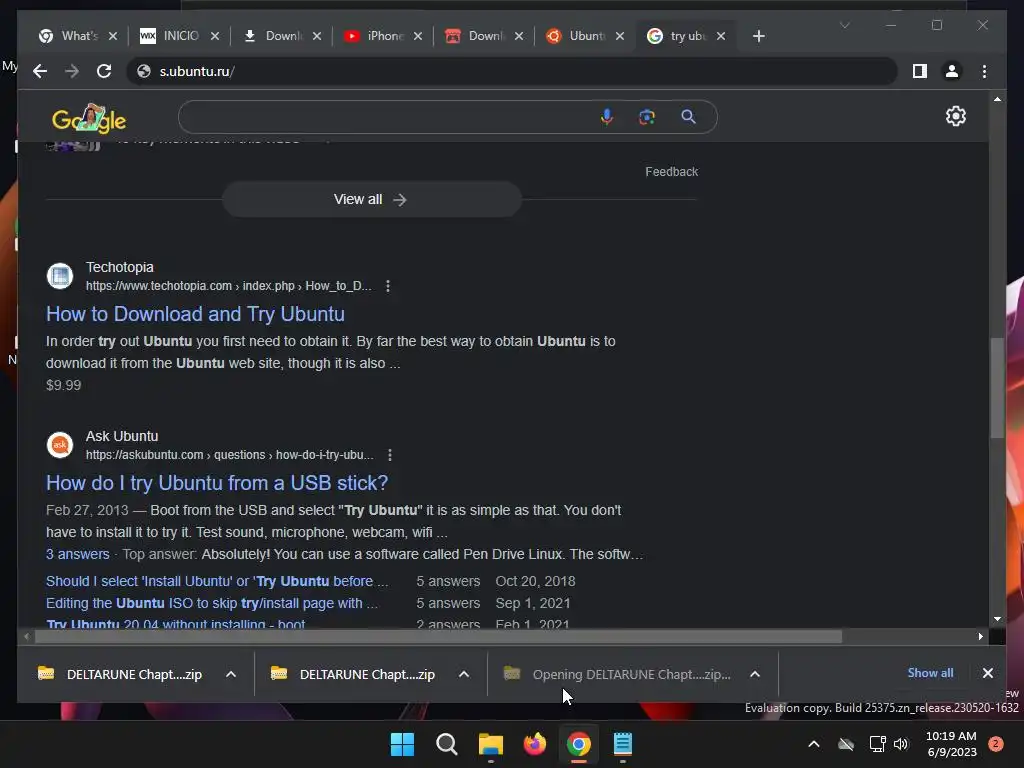
Task: Go back with the browser back arrow
Action: coord(40,71)
